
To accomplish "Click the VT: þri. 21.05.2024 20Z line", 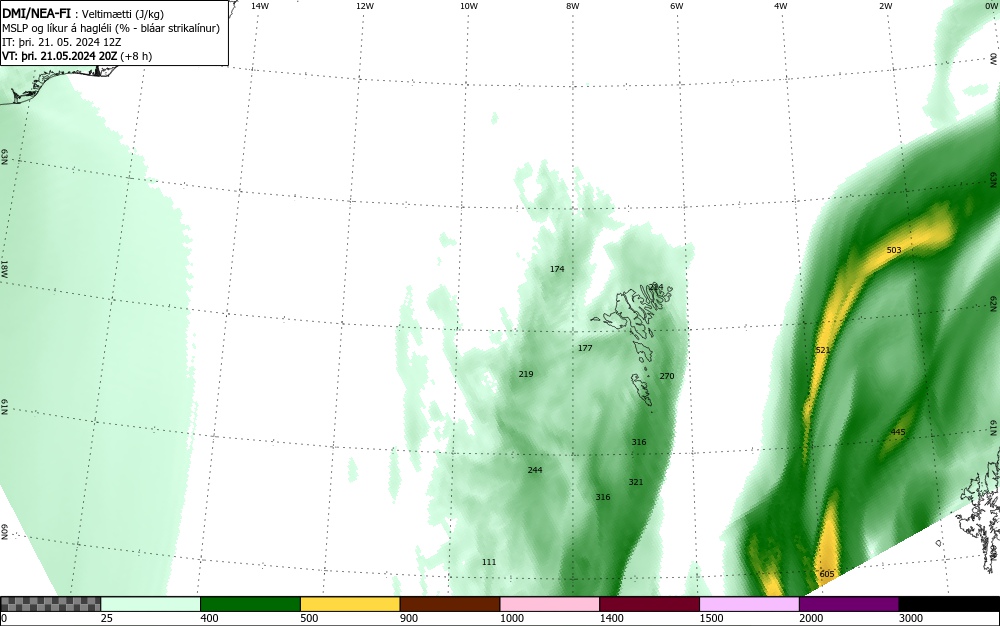I will [x=77, y=56].
